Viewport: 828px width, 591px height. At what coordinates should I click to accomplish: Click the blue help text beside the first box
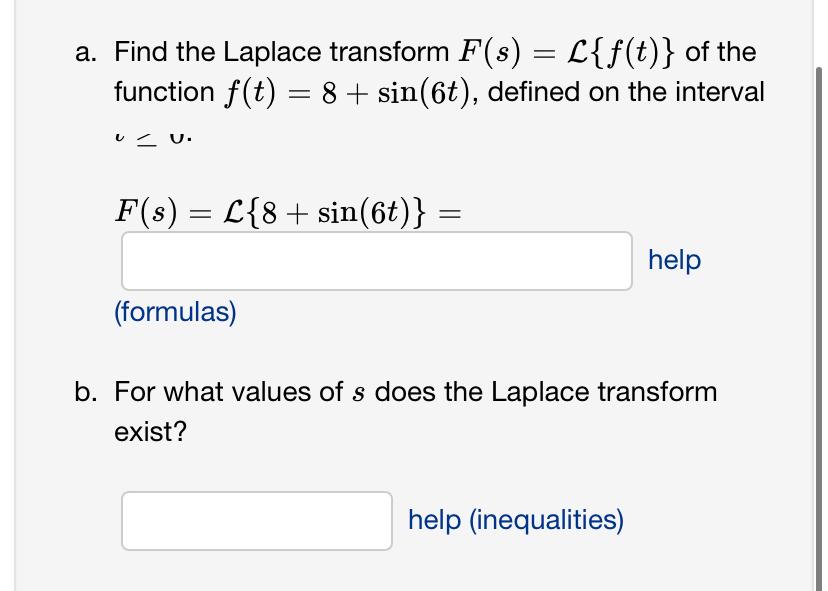(x=673, y=260)
